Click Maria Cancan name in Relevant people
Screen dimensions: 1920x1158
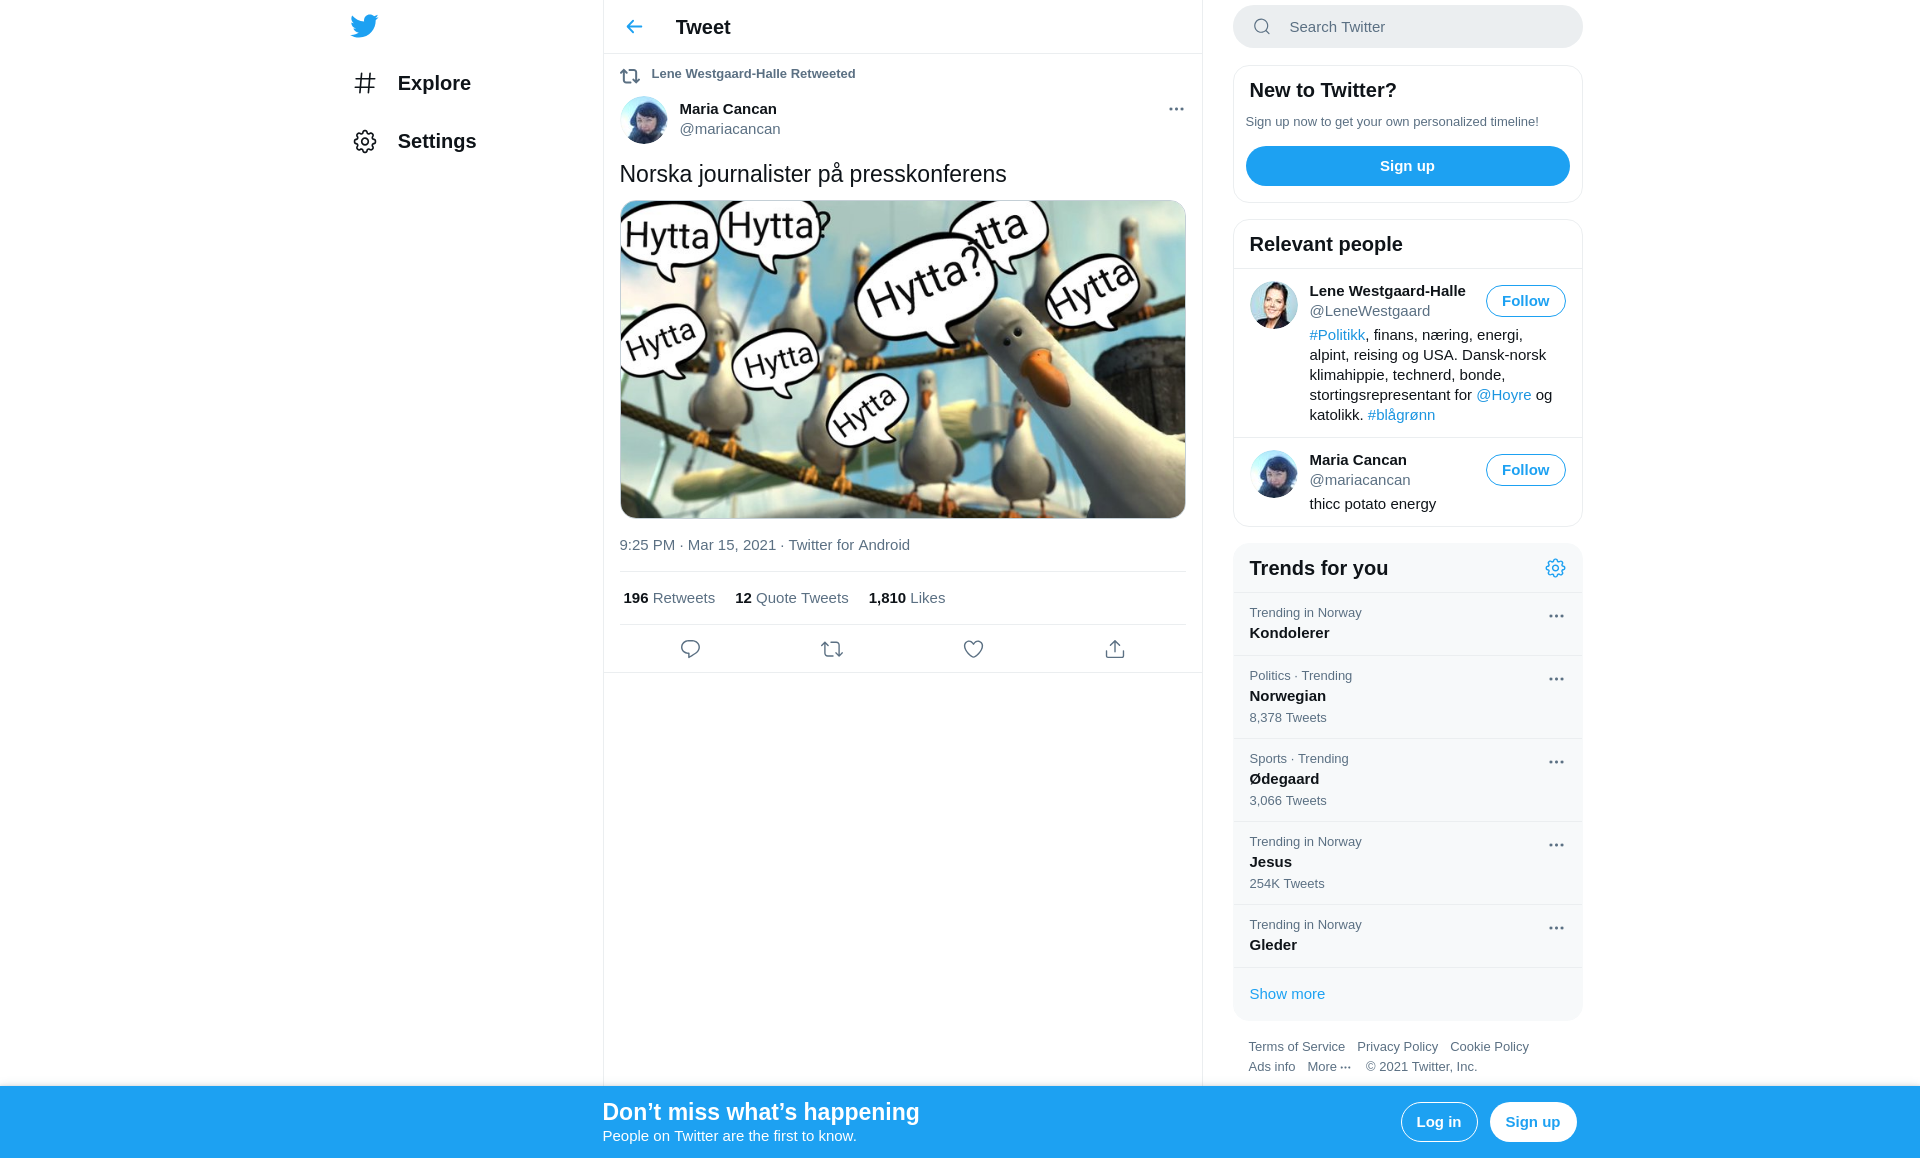pyautogui.click(x=1357, y=460)
